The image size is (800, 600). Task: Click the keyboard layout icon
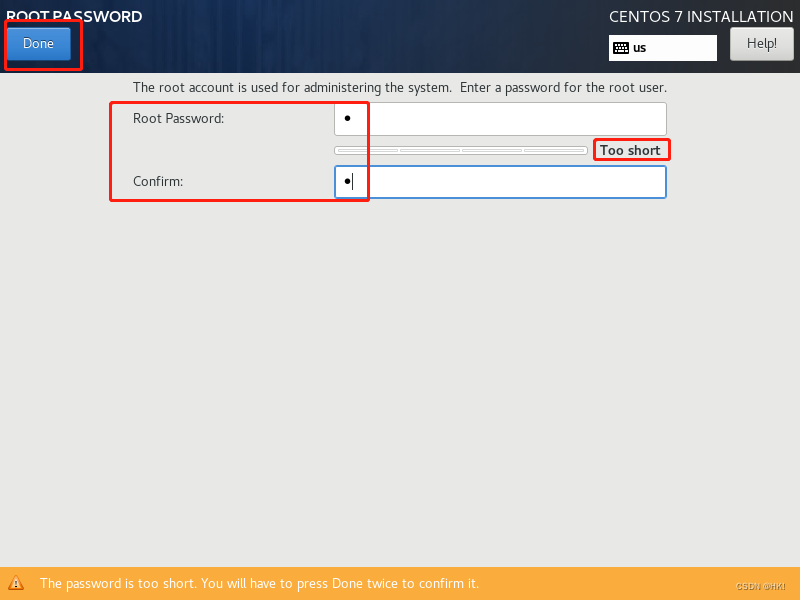coord(621,48)
